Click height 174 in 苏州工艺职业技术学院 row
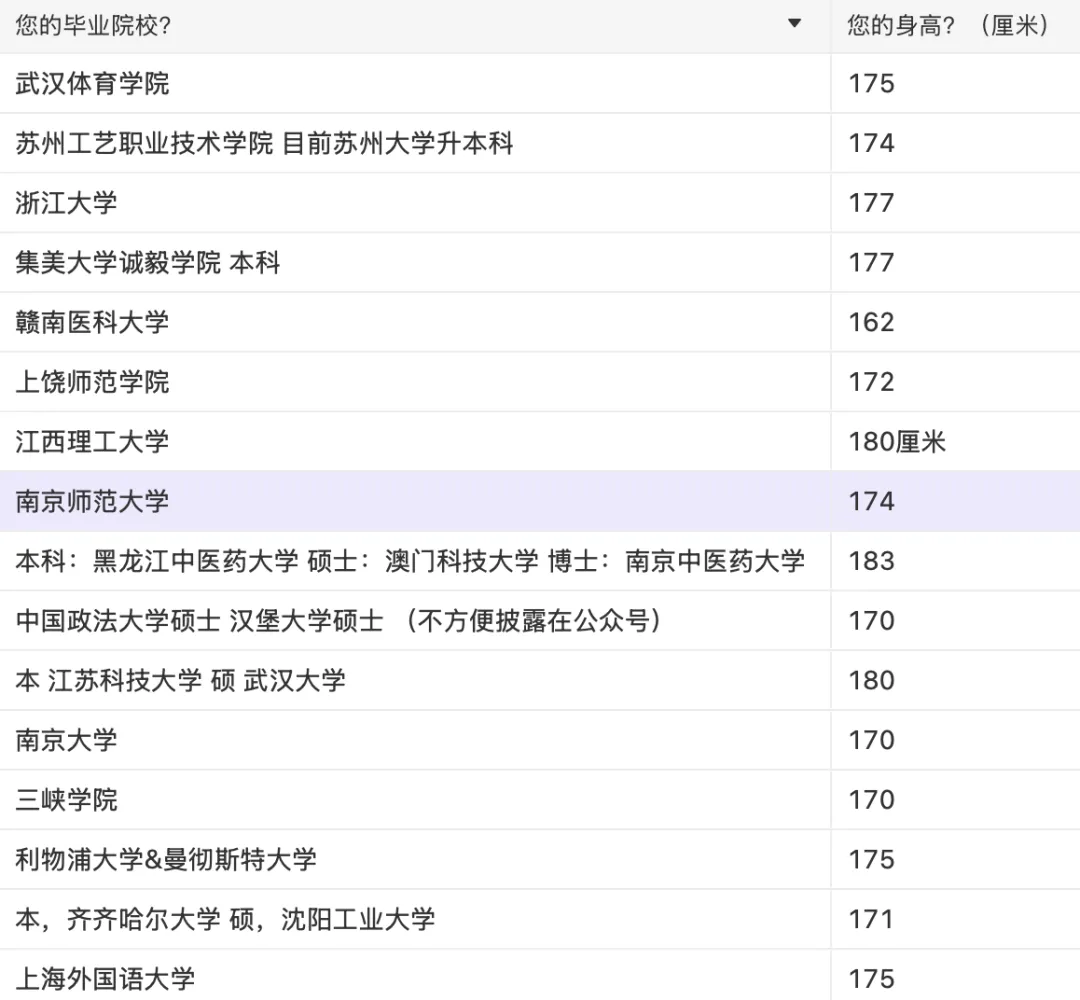This screenshot has width=1080, height=1000. coord(955,143)
